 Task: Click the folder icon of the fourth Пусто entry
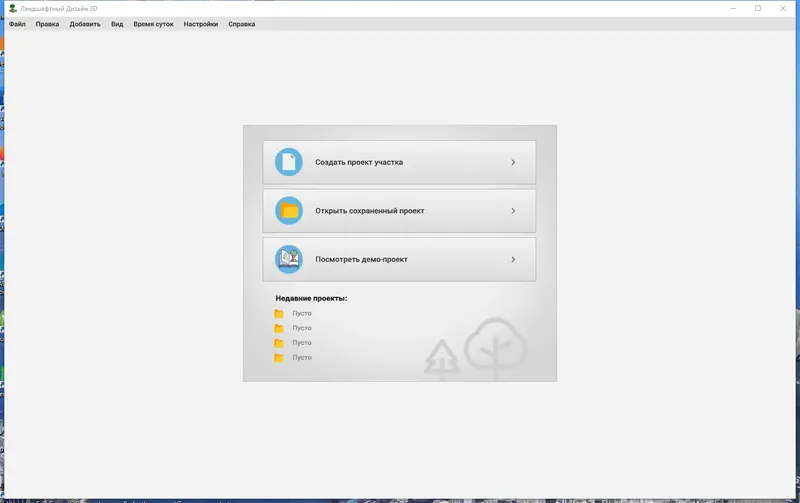pyautogui.click(x=279, y=358)
